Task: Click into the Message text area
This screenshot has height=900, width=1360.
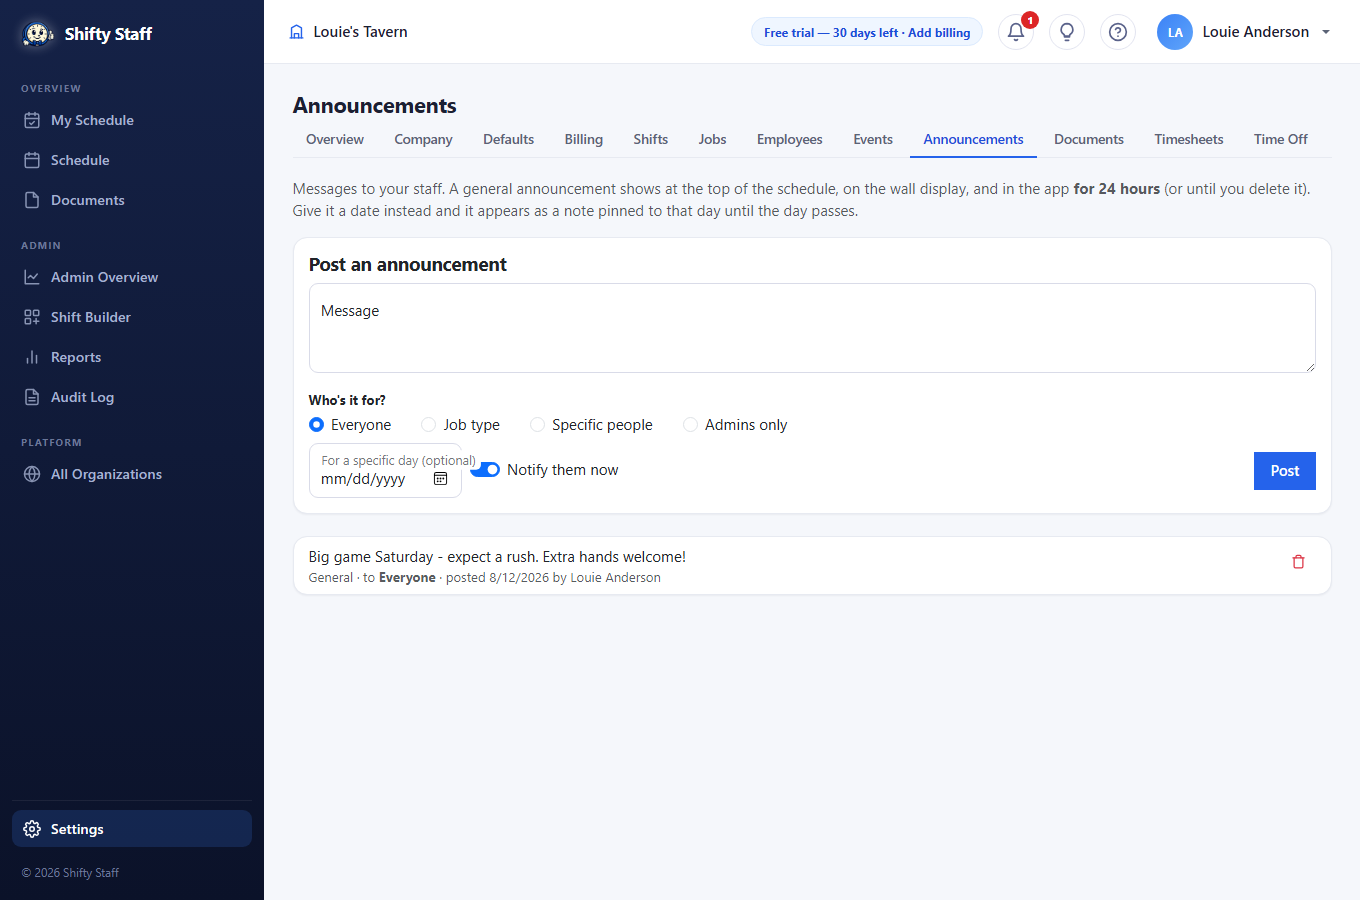Action: pyautogui.click(x=812, y=328)
